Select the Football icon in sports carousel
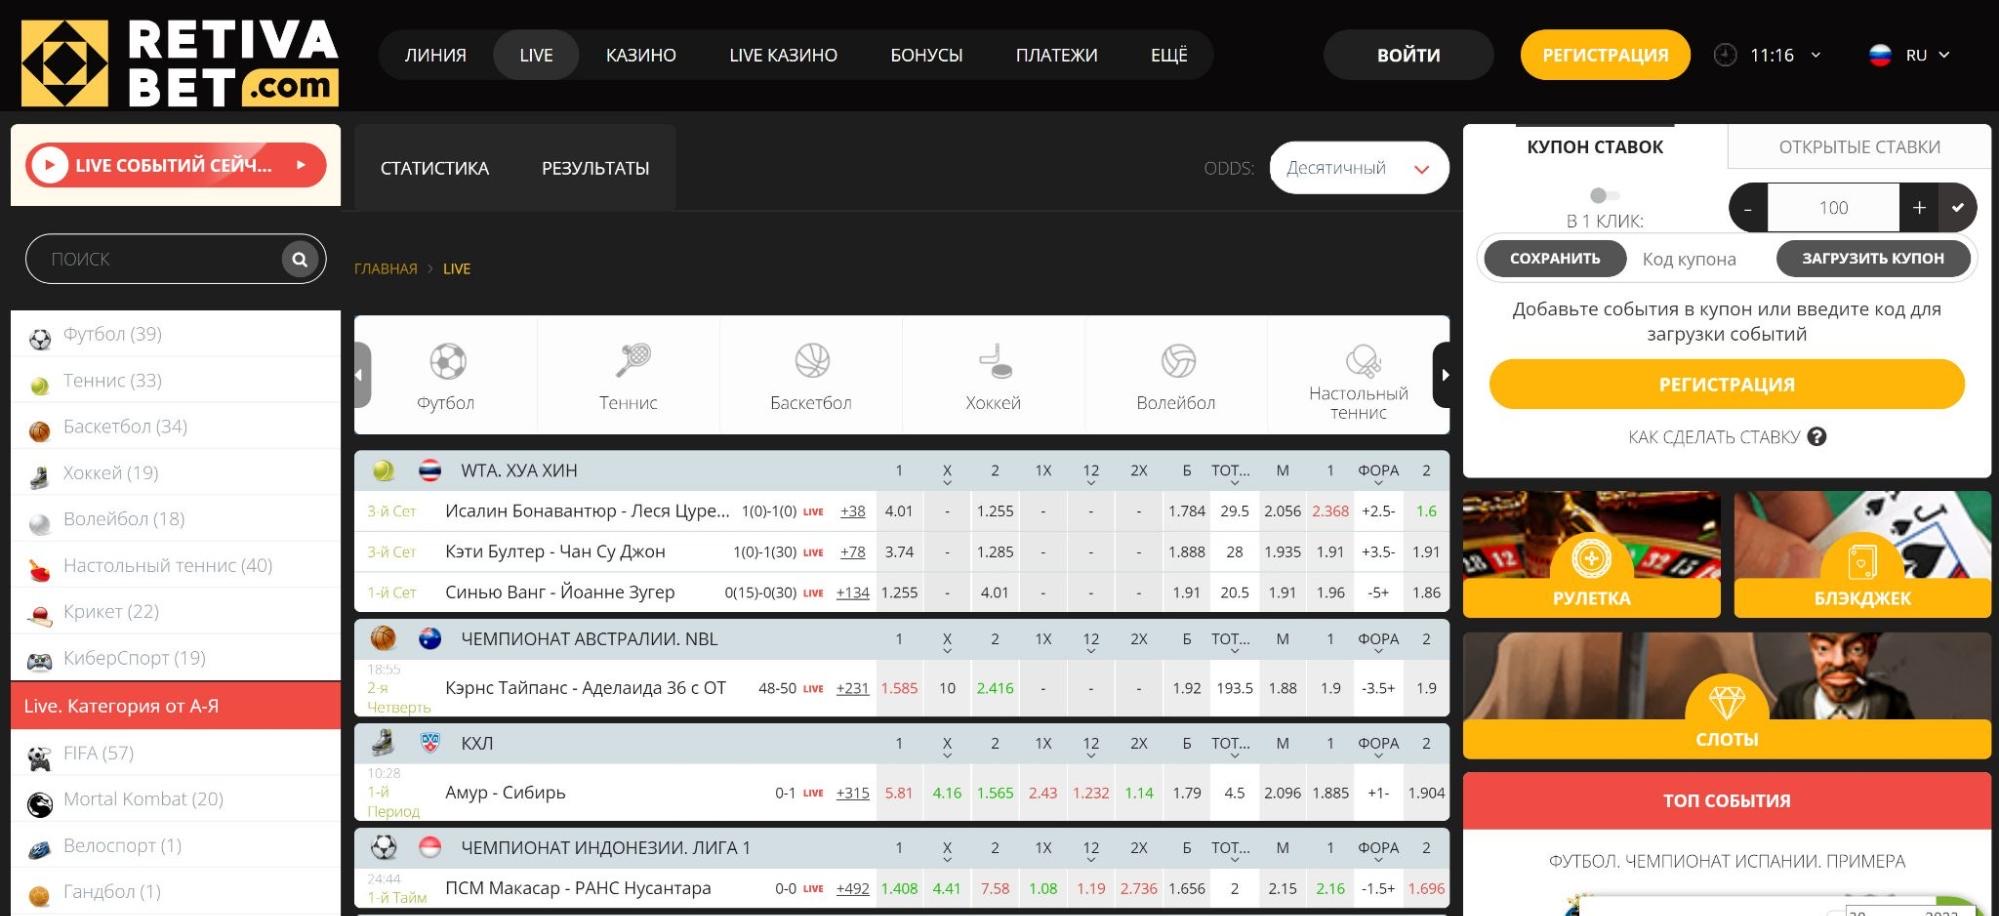 tap(447, 361)
